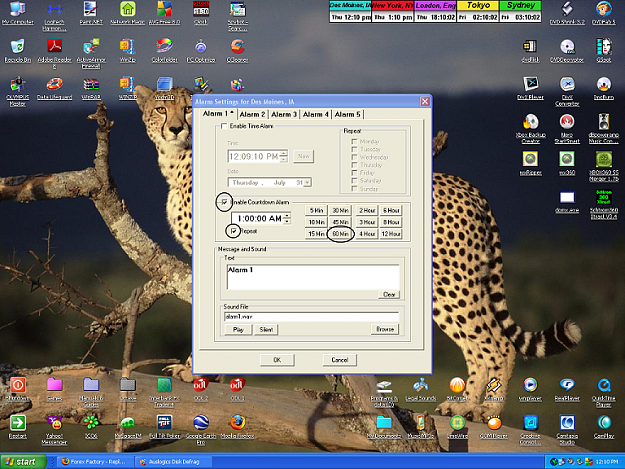Clear the alarm text message
Screen dimensions: 625x469
click(x=389, y=294)
